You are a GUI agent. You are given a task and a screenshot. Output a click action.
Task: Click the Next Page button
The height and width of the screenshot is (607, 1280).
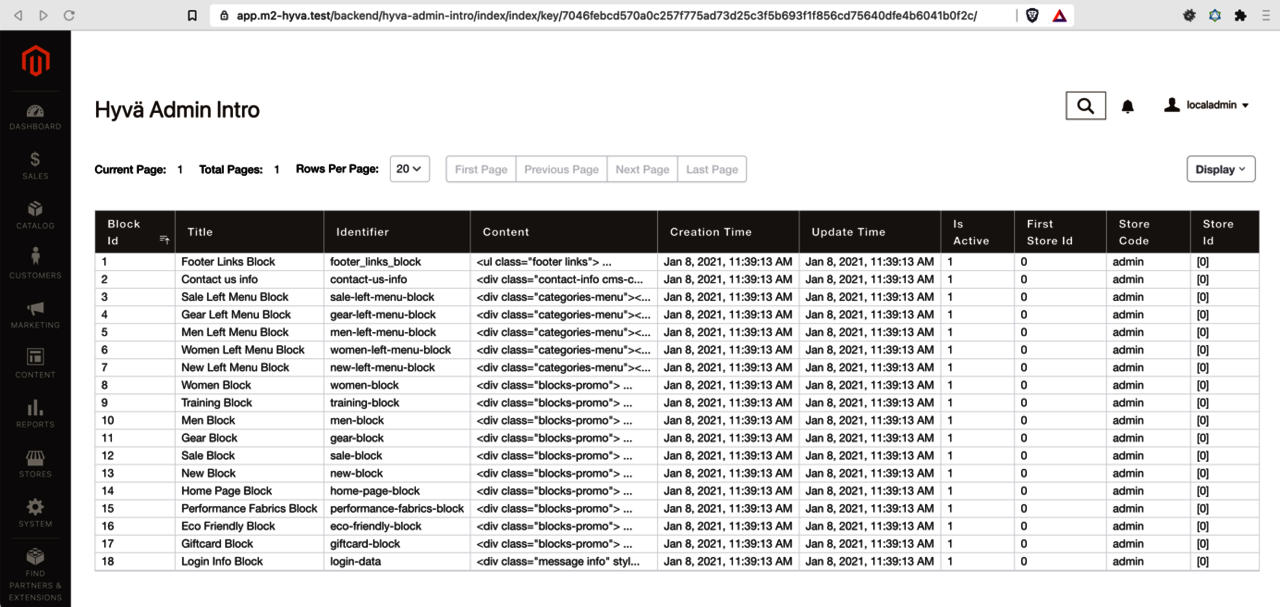pyautogui.click(x=642, y=169)
